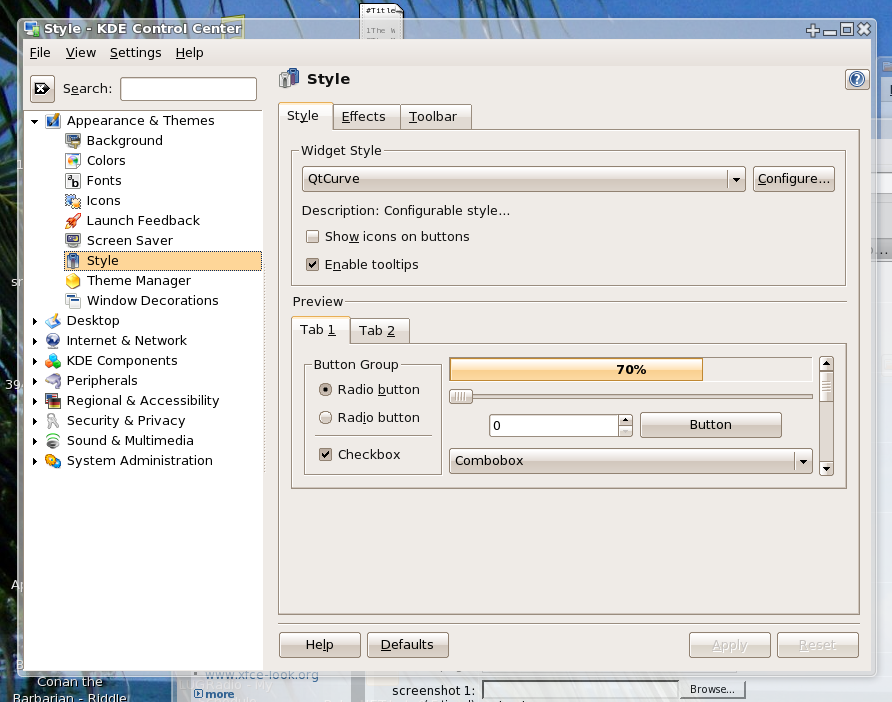Expand the Security & Privacy branch
Image resolution: width=892 pixels, height=702 pixels.
tap(35, 421)
